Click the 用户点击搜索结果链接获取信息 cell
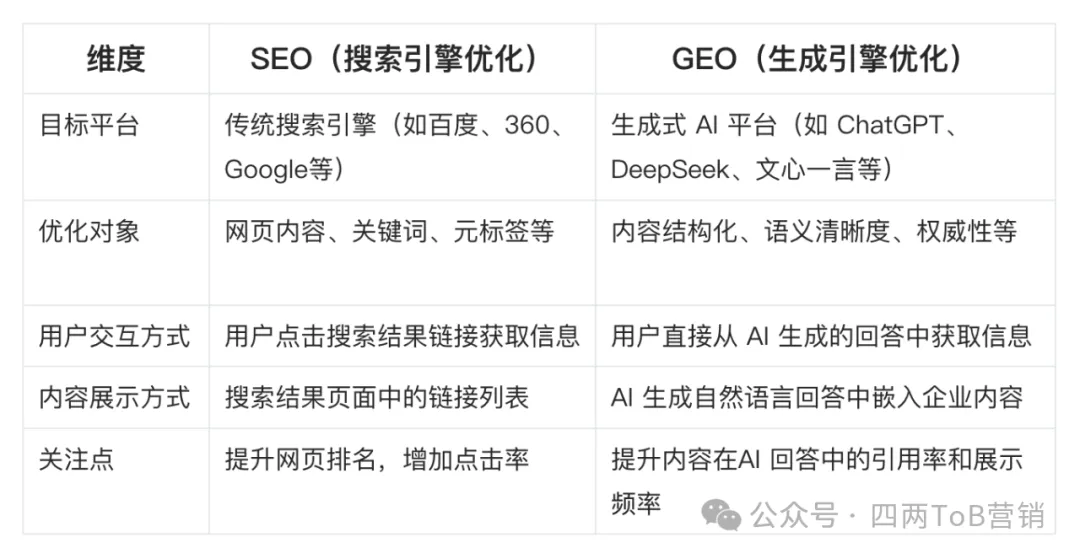Screen dimensions: 1080x559 click(x=402, y=336)
